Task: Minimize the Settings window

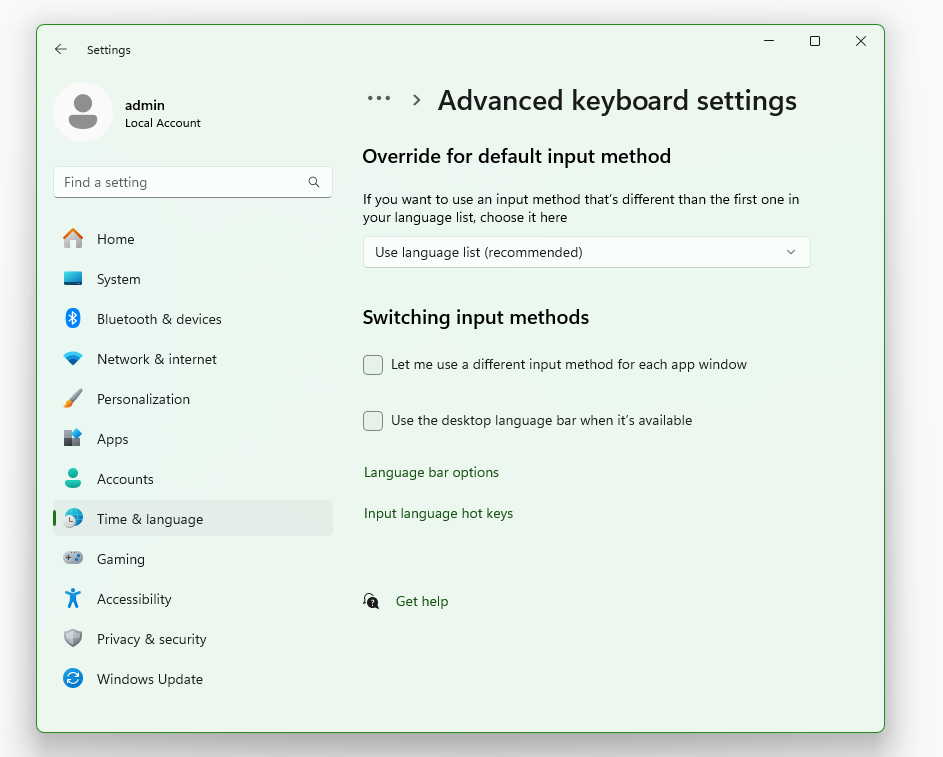Action: point(769,41)
